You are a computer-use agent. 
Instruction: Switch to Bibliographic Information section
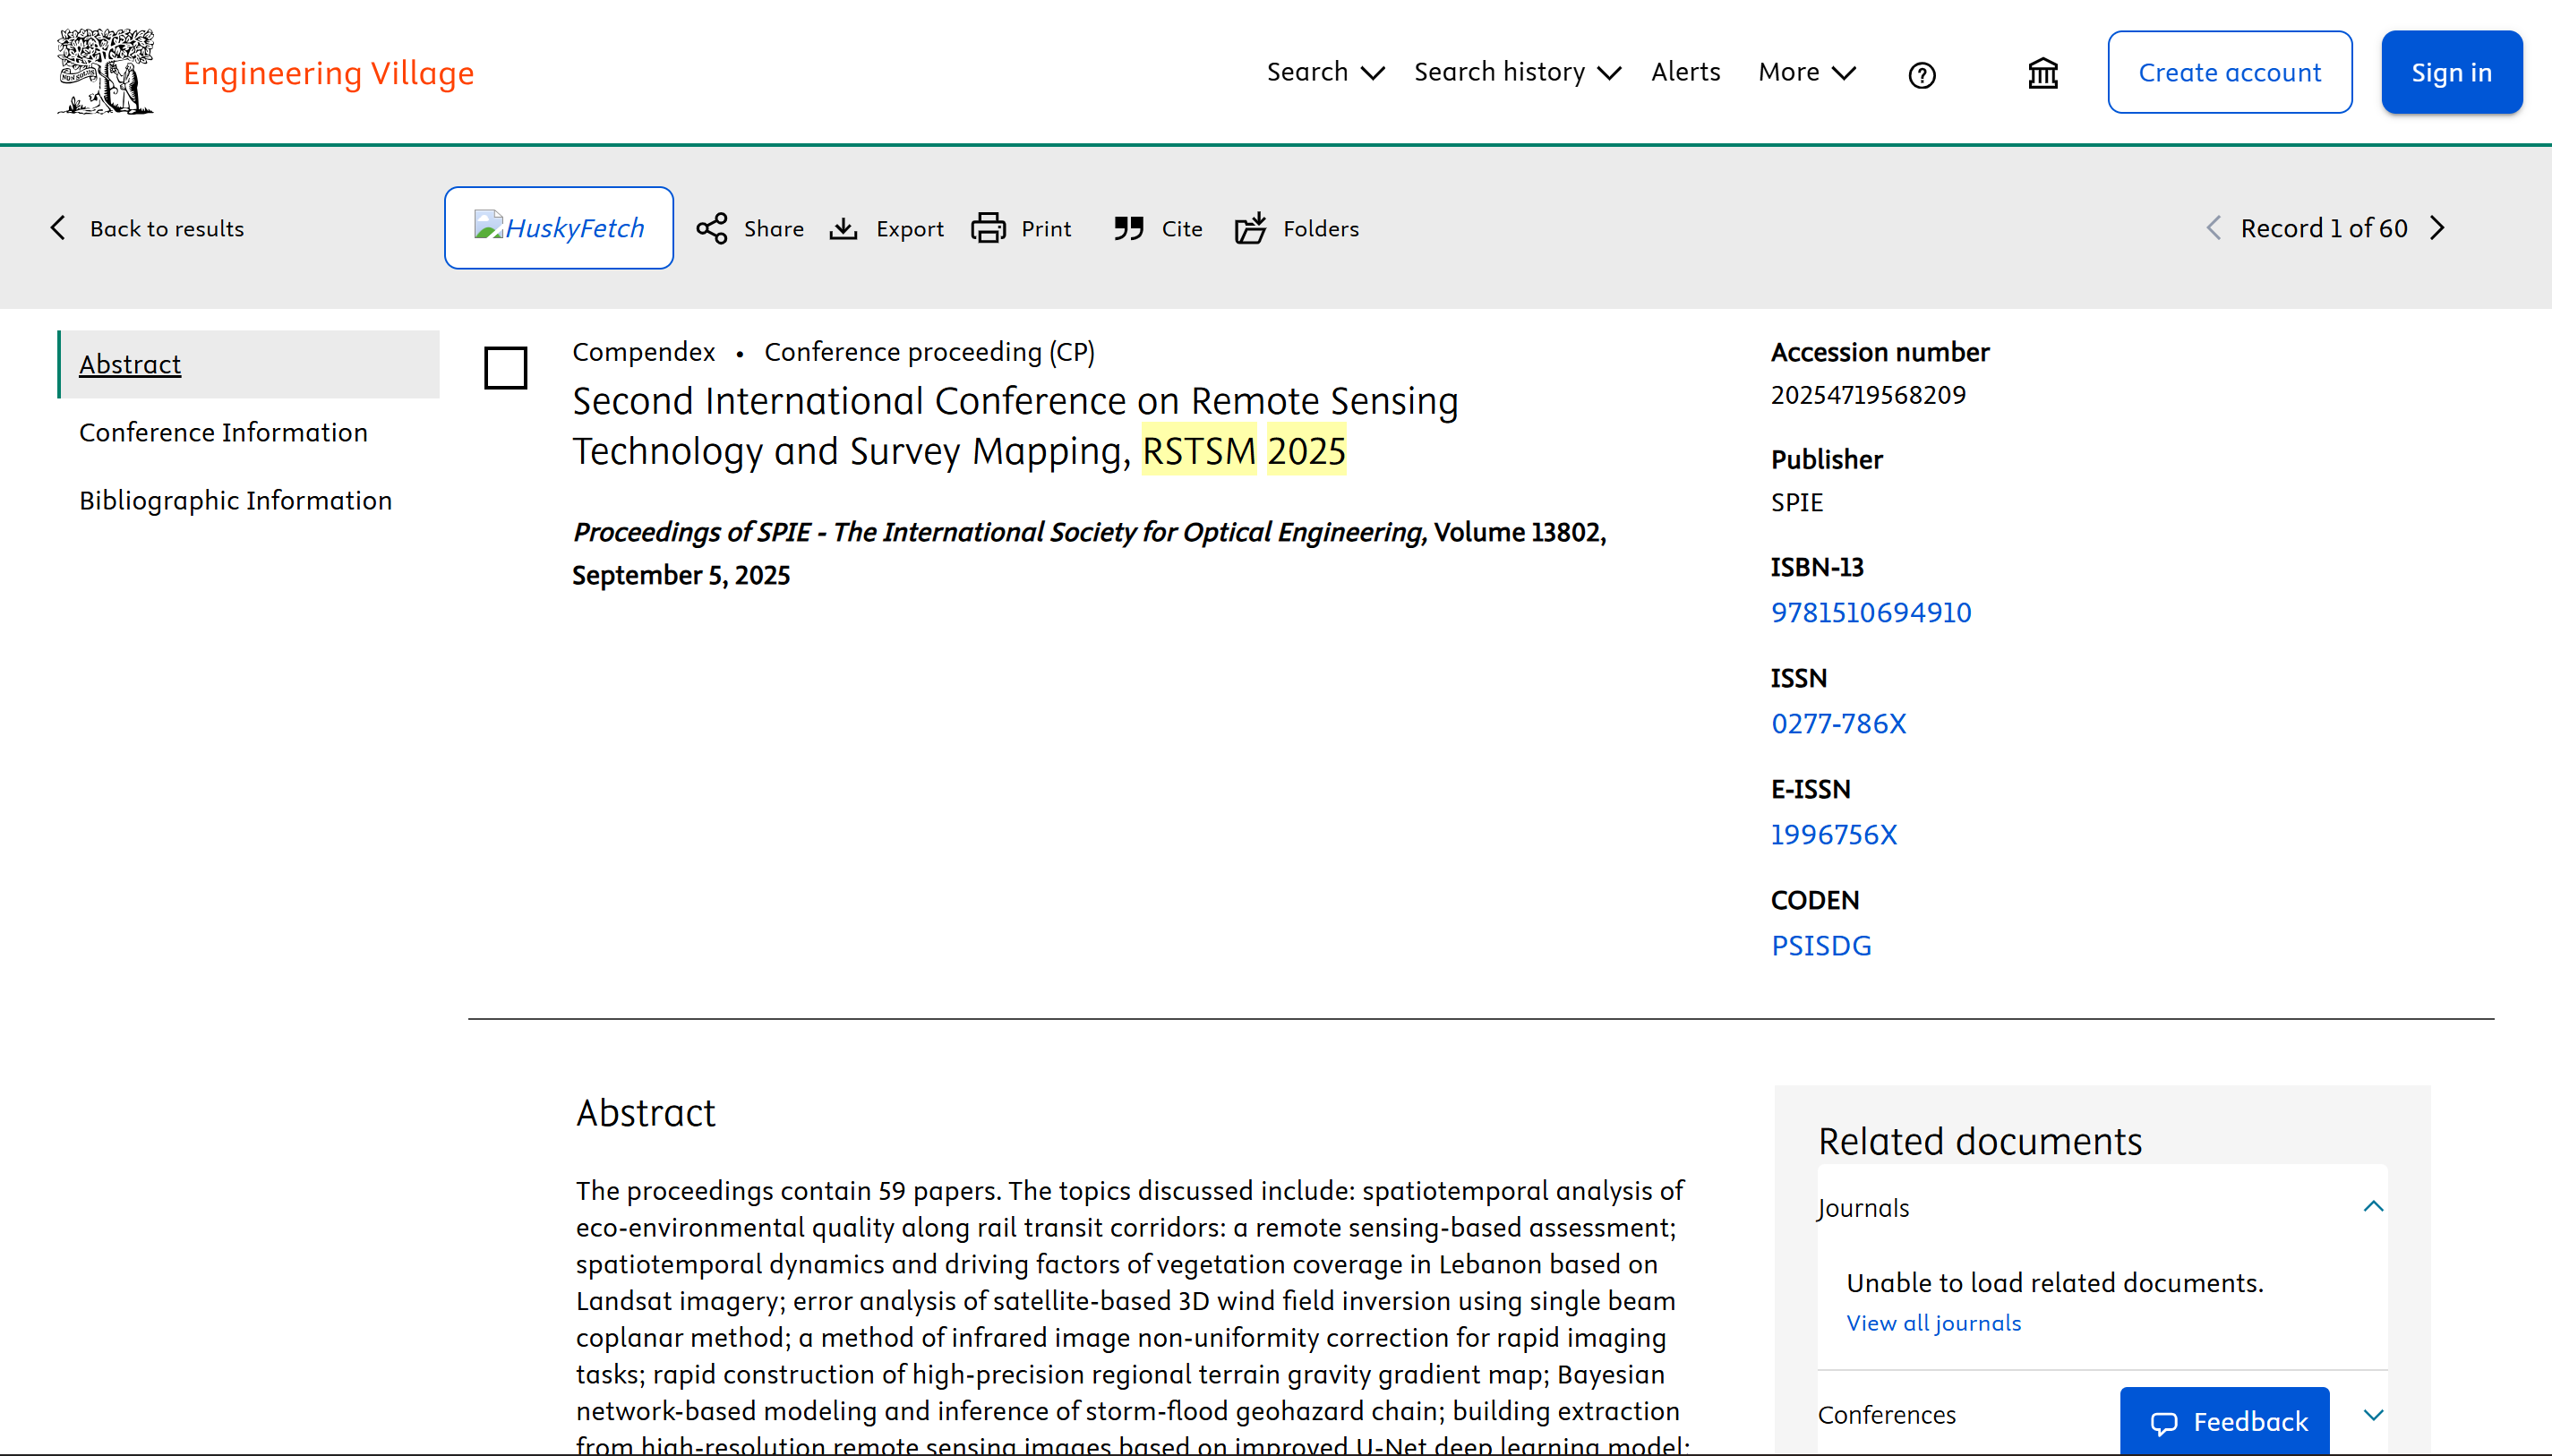(236, 500)
